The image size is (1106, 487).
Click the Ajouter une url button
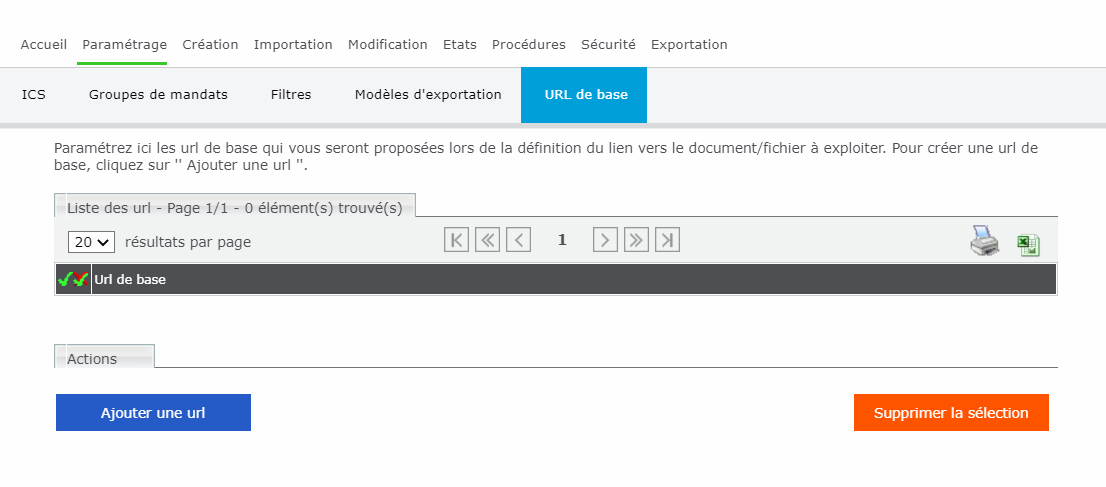pos(153,412)
